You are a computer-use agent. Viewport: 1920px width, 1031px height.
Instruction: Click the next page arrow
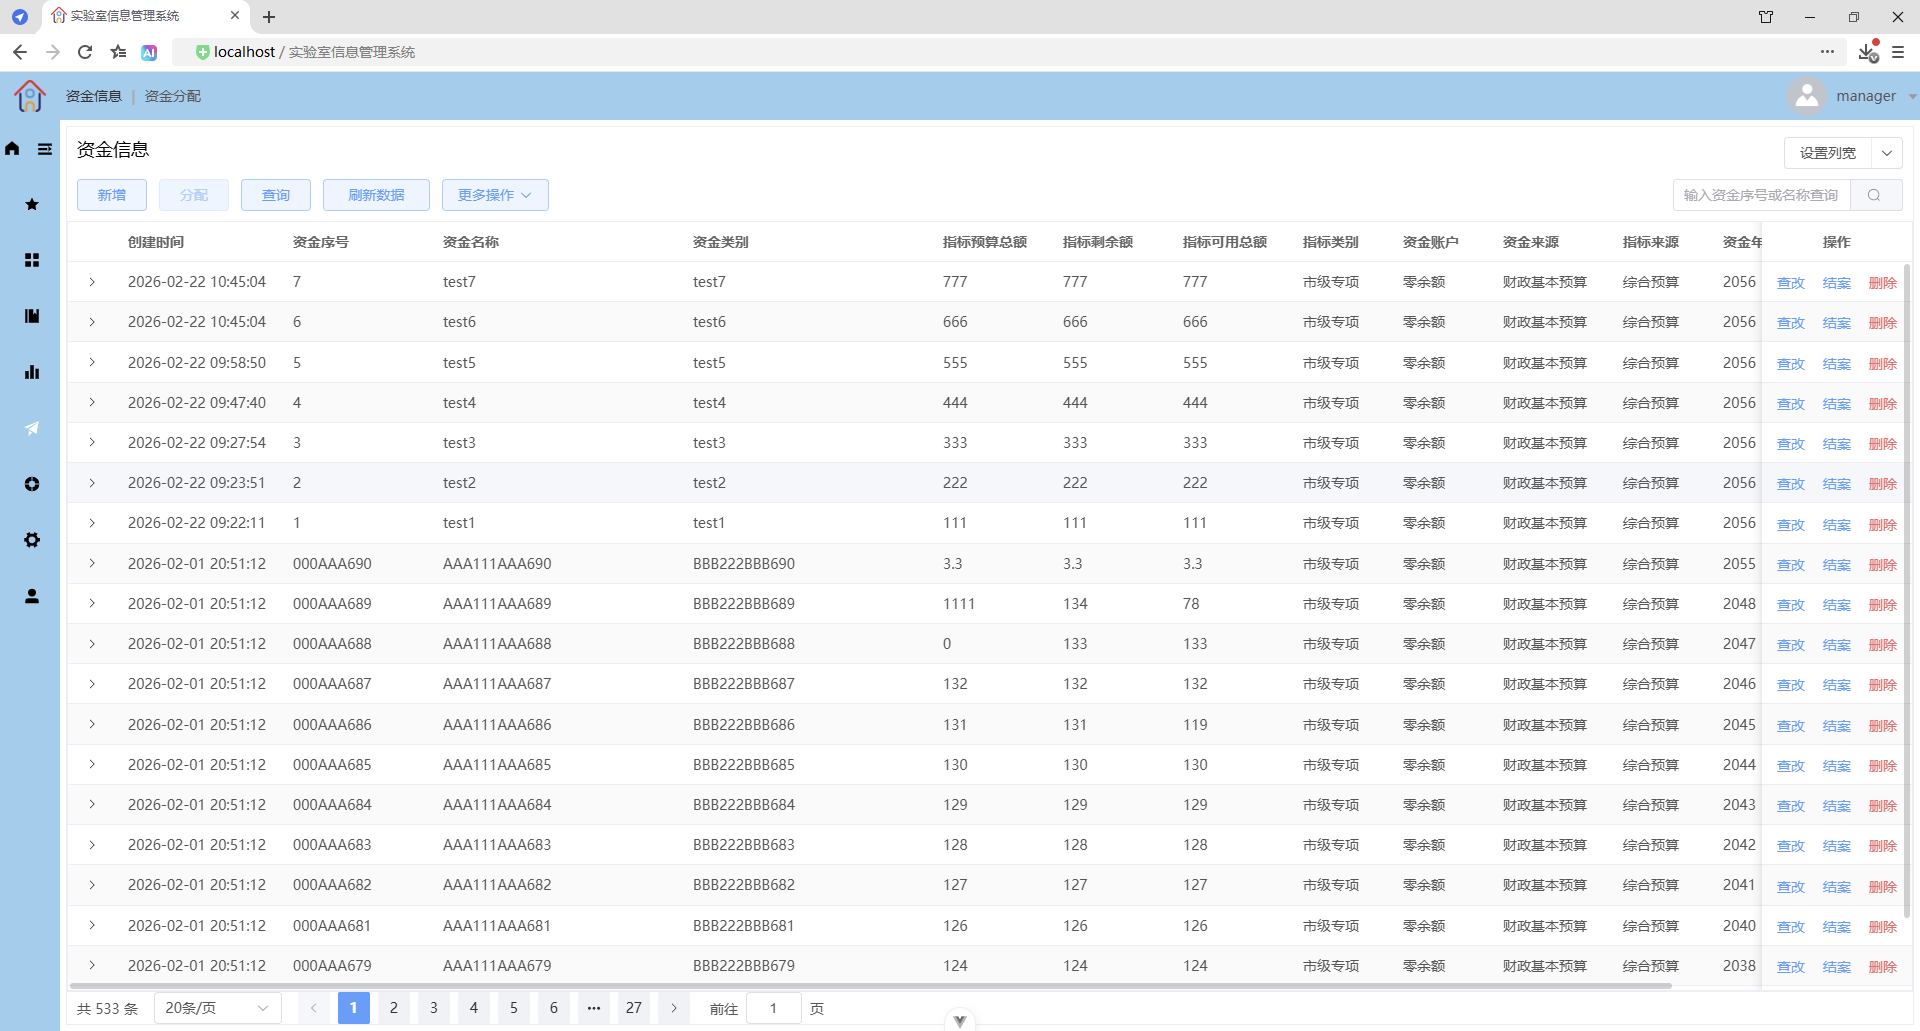tap(674, 1008)
